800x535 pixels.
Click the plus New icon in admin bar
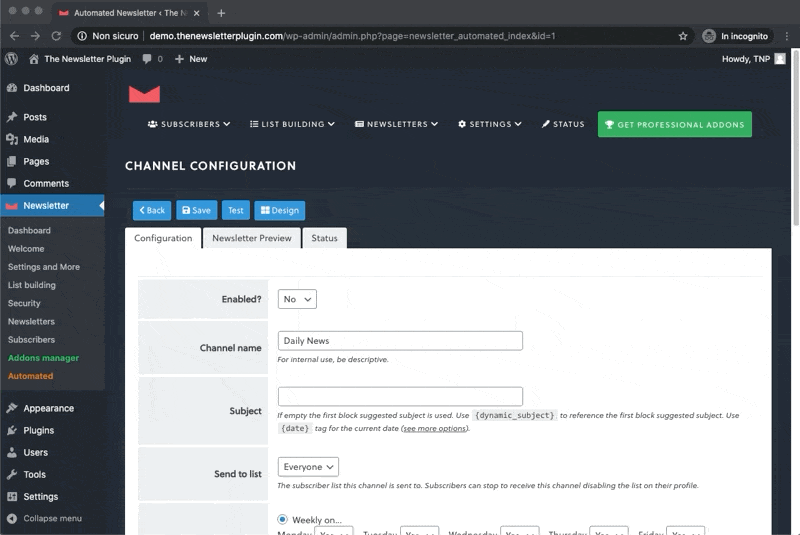(x=179, y=59)
